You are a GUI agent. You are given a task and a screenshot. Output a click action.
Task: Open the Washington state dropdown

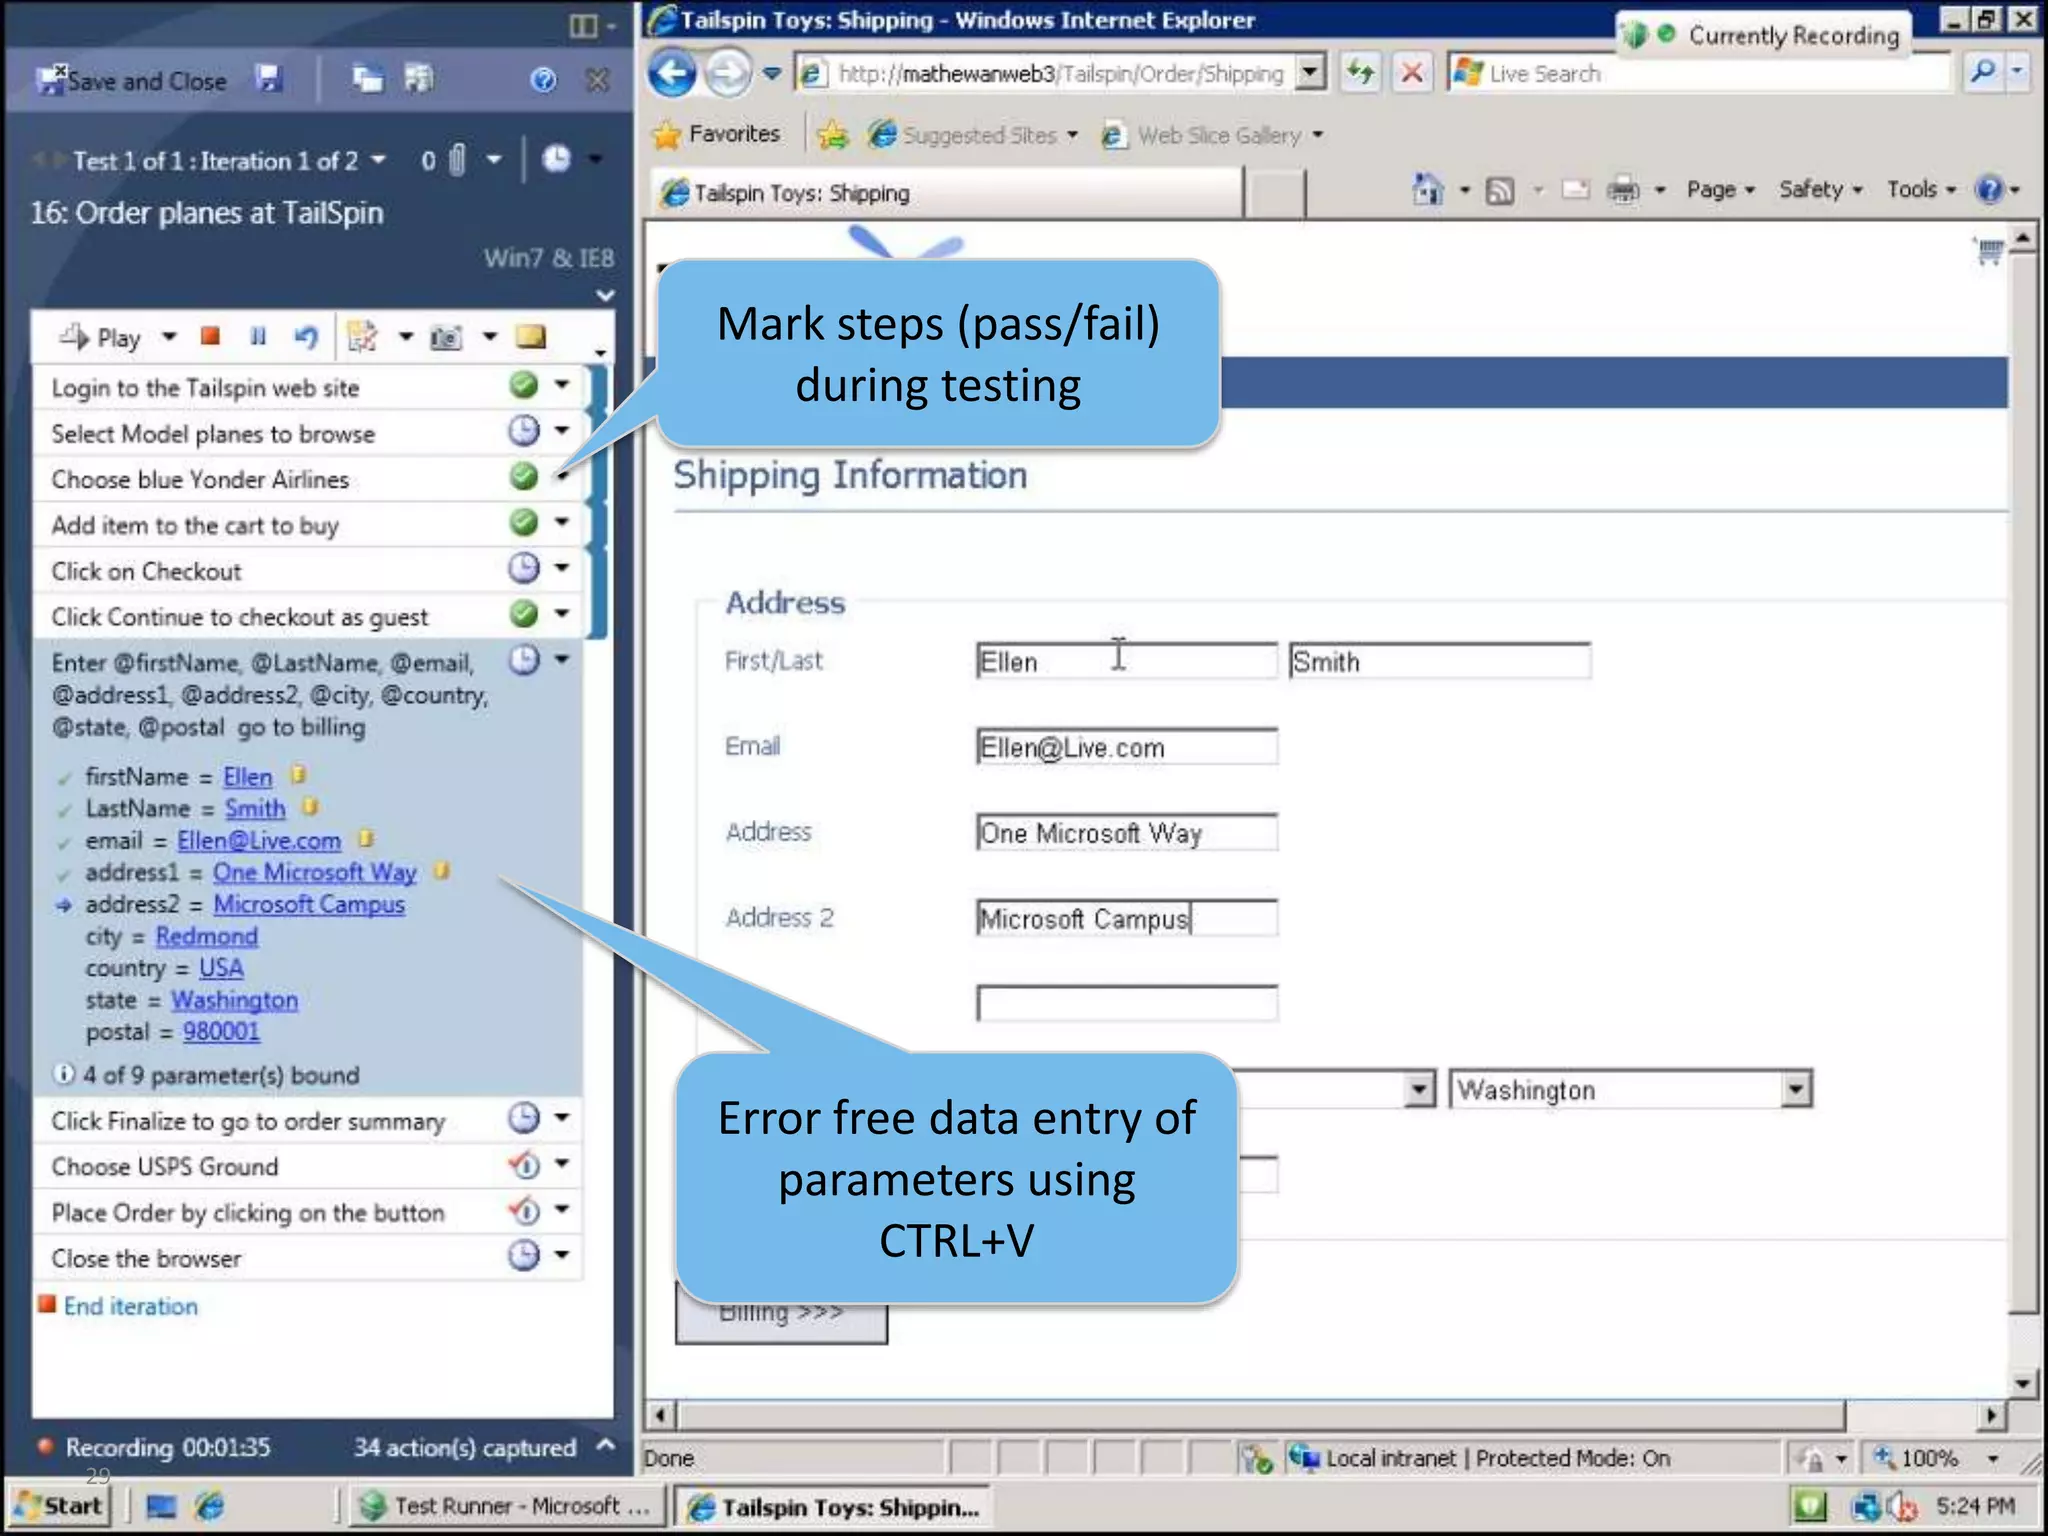point(1796,1089)
